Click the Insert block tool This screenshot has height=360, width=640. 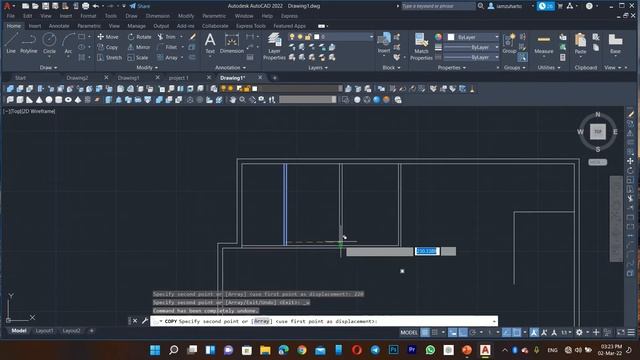point(384,43)
